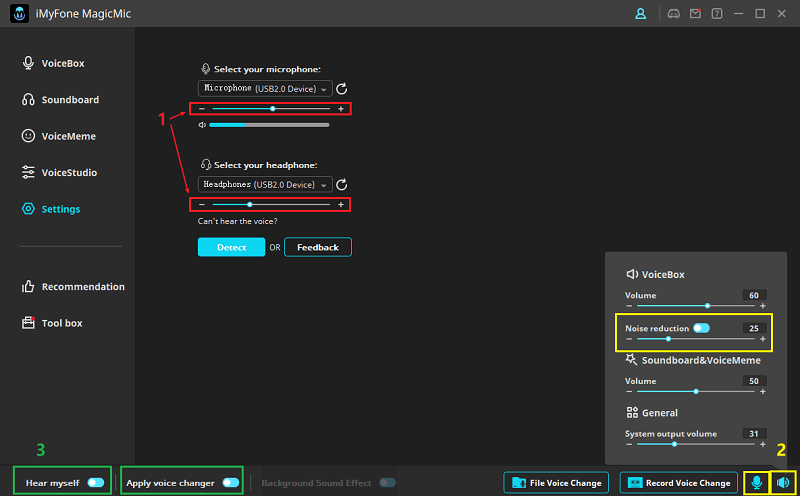Open the Recommendation page

(73, 286)
